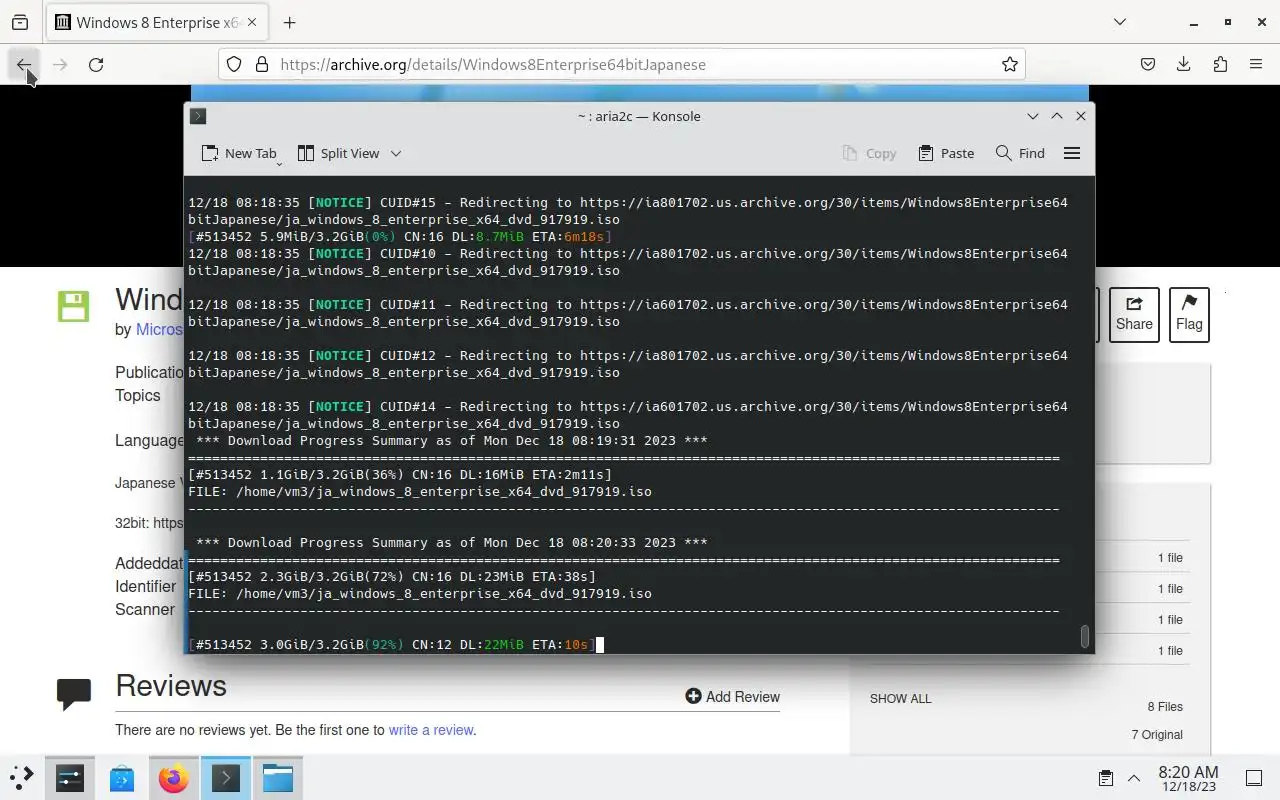Click Share button on archive page
The width and height of the screenshot is (1280, 800).
tap(1134, 315)
